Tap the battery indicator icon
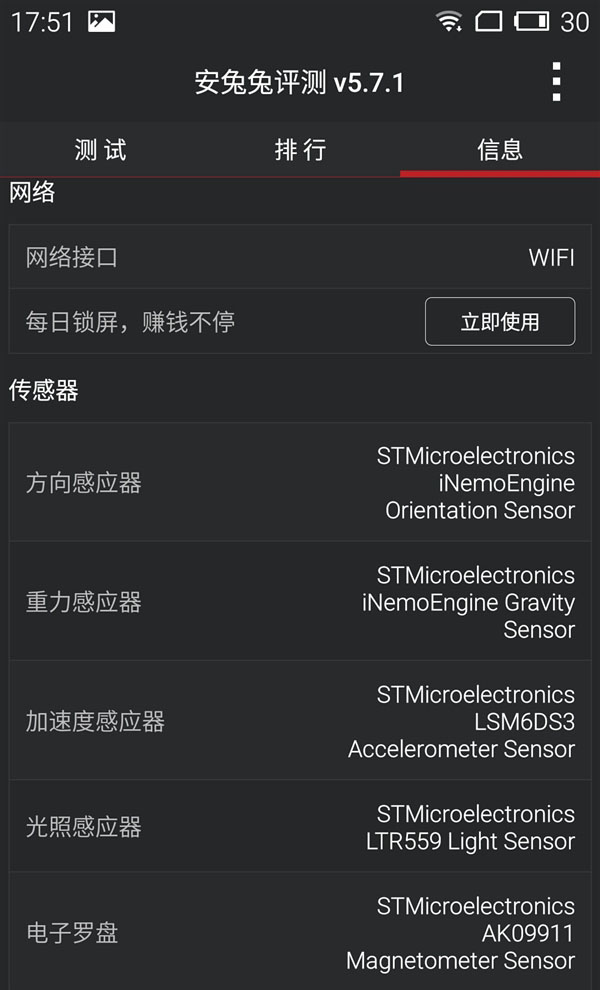 pyautogui.click(x=531, y=21)
